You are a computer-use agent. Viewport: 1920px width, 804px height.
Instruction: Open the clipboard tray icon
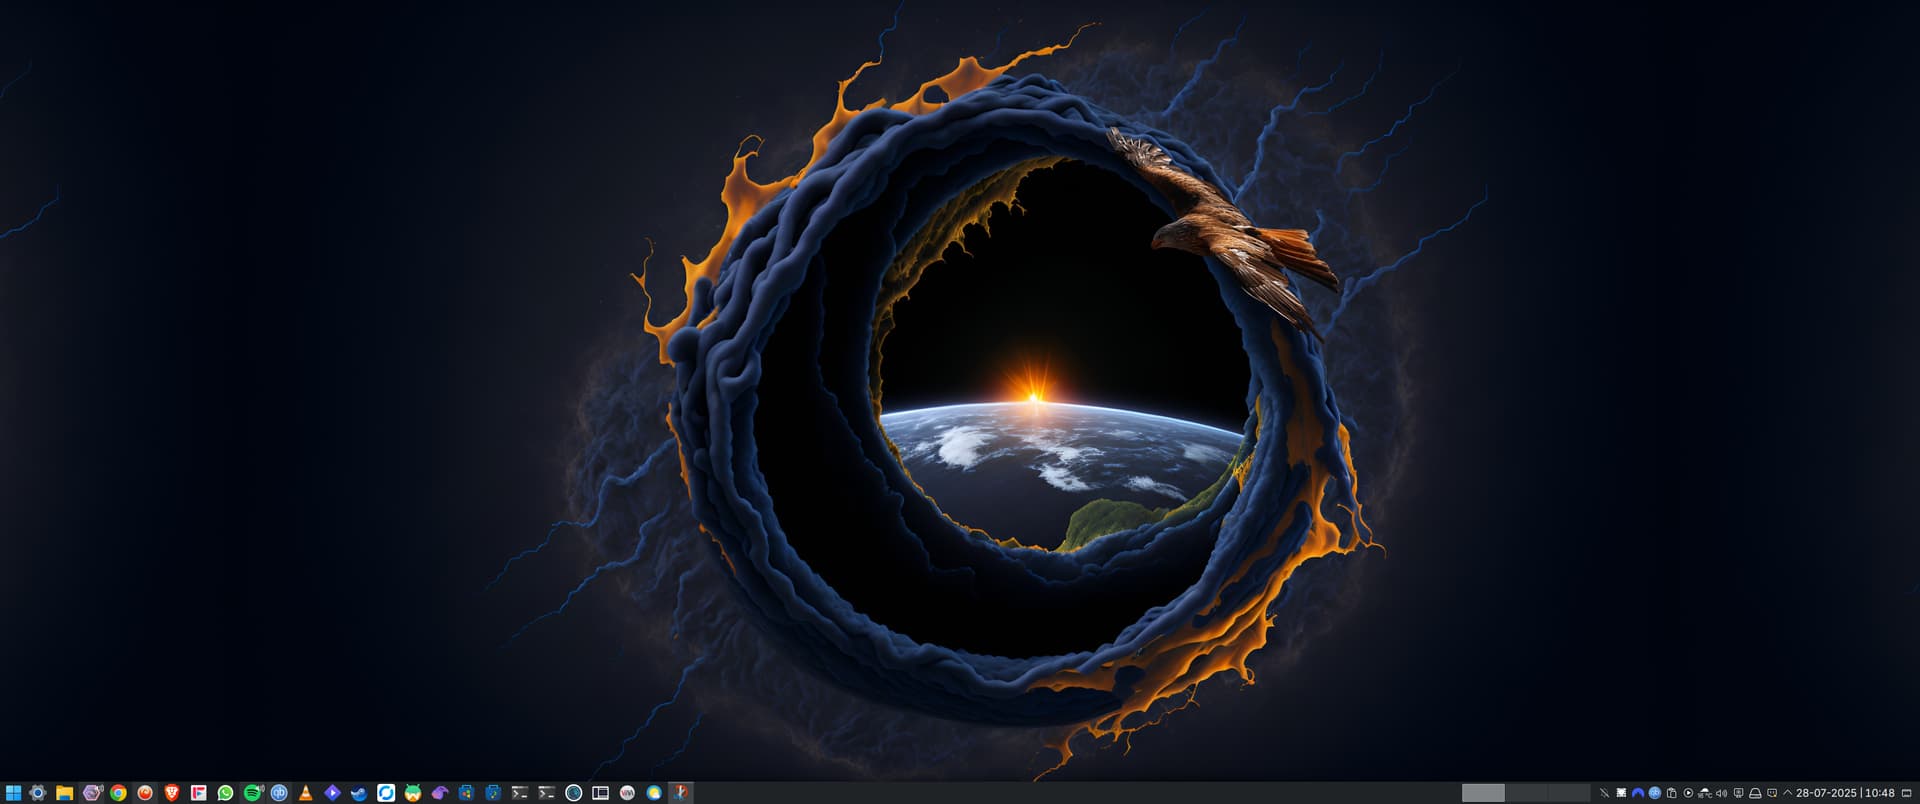[x=1671, y=793]
